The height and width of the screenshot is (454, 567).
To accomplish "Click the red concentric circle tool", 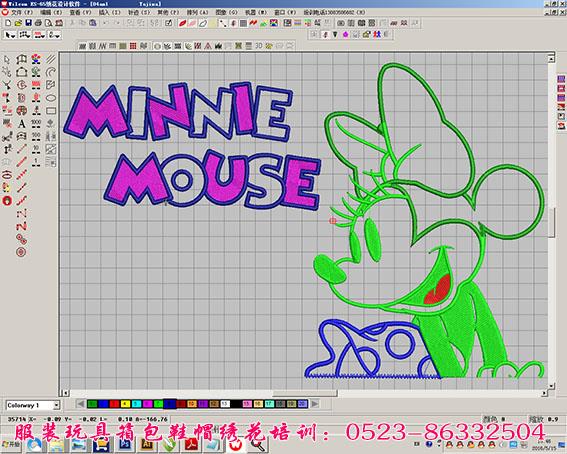I will click(x=21, y=252).
